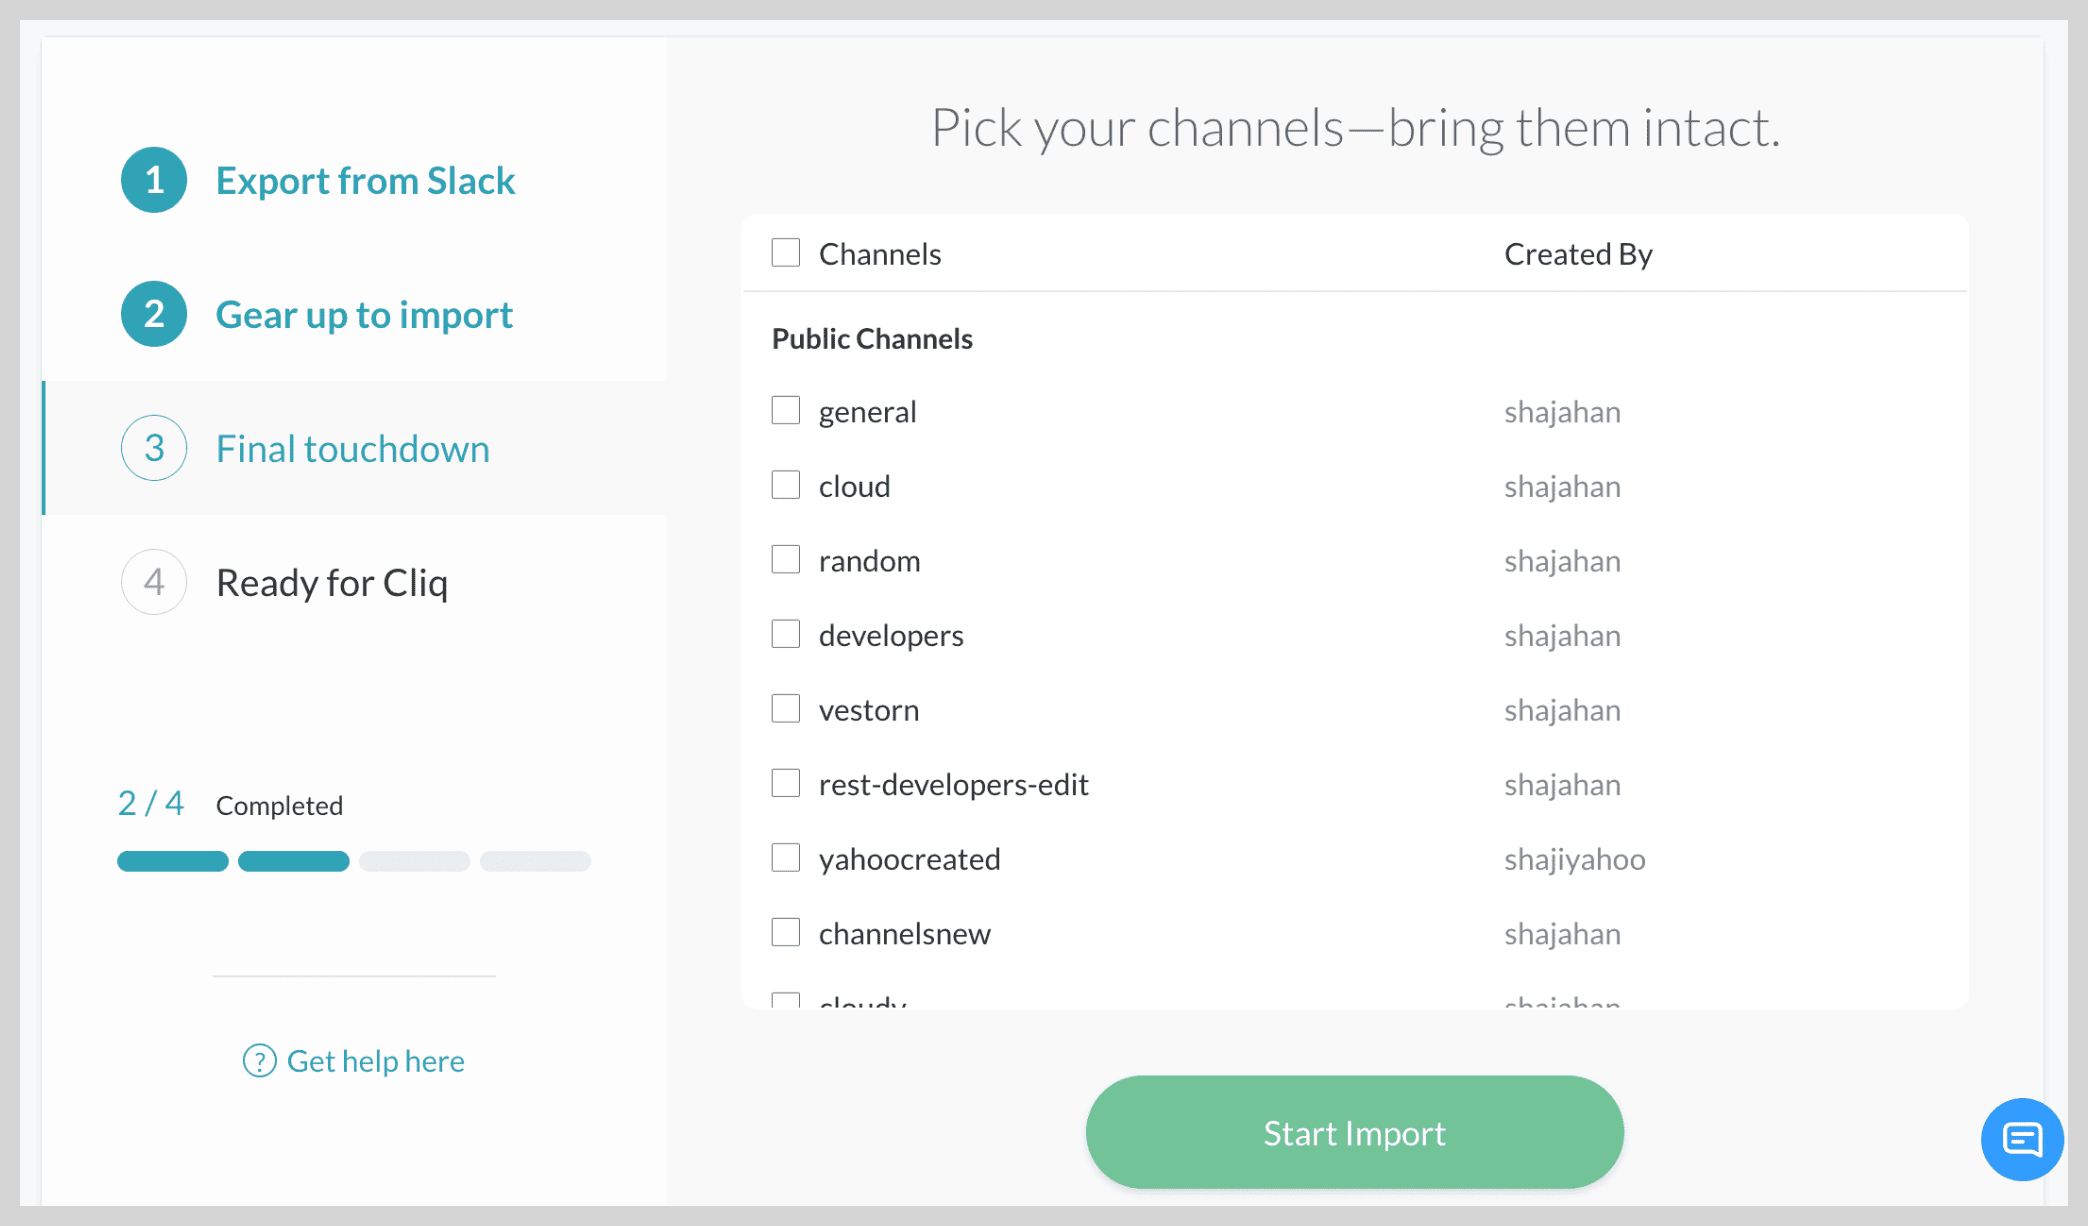
Task: Open the Gear up to import step
Action: [x=364, y=315]
